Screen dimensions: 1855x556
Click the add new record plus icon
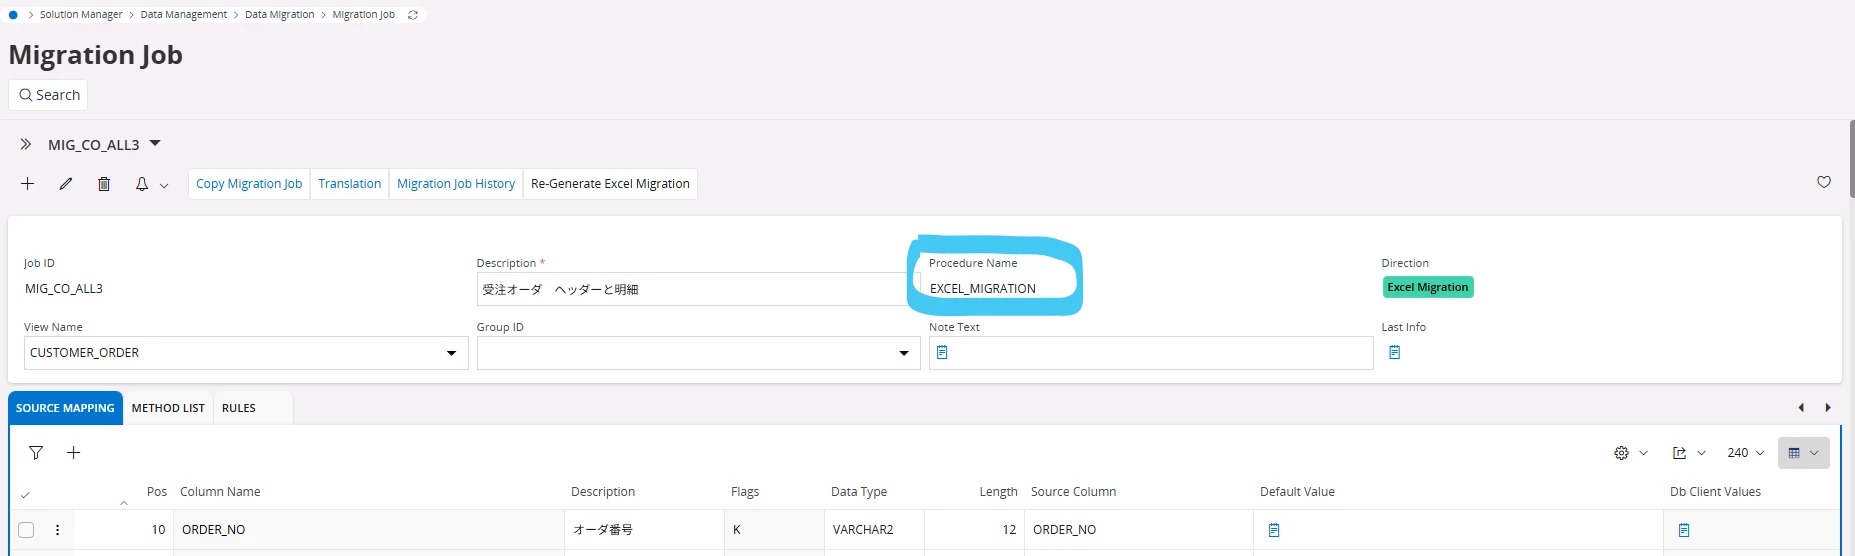coord(28,184)
